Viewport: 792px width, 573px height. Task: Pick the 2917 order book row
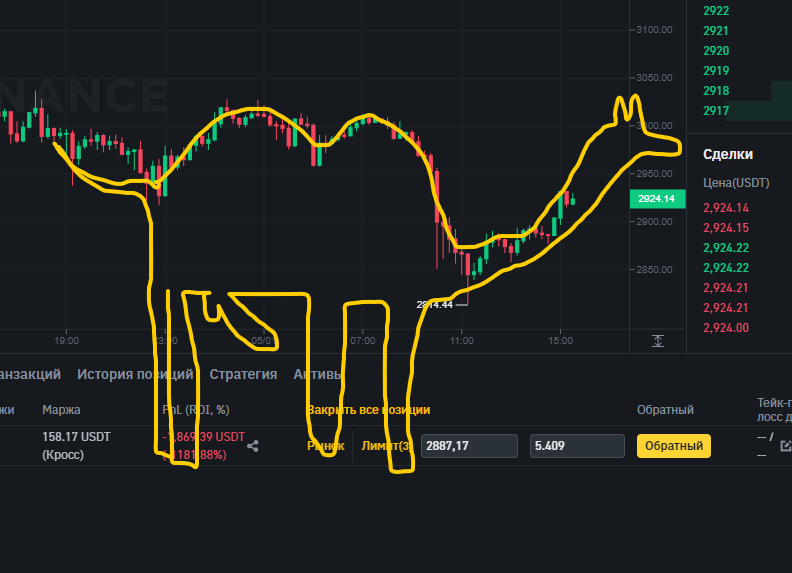(x=716, y=111)
